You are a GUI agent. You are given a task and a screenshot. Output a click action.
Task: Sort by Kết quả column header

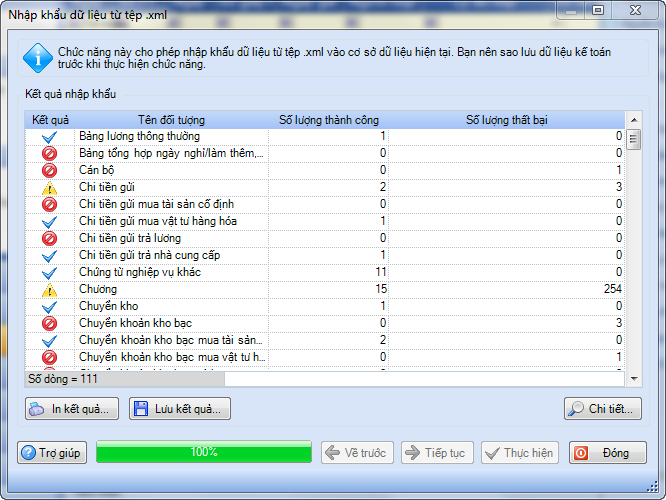coord(50,120)
